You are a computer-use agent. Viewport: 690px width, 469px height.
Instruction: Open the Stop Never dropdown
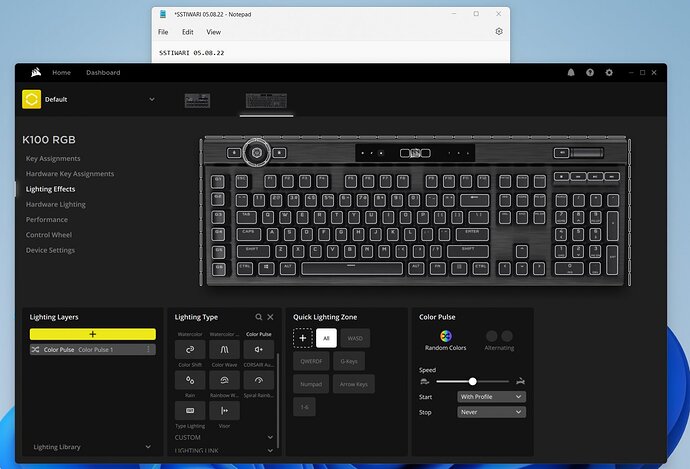coord(492,412)
